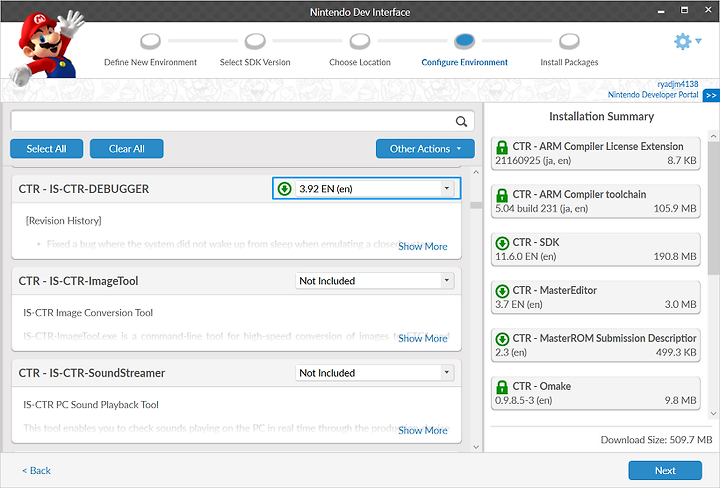720x488 pixels.
Task: Click download icon on CTR - SDK card
Action: click(502, 243)
